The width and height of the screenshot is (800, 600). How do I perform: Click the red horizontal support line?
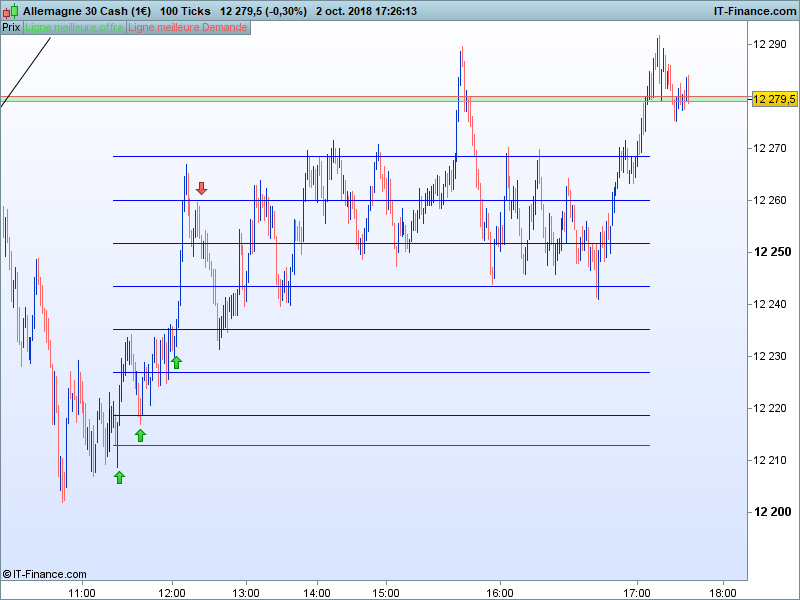(x=381, y=445)
